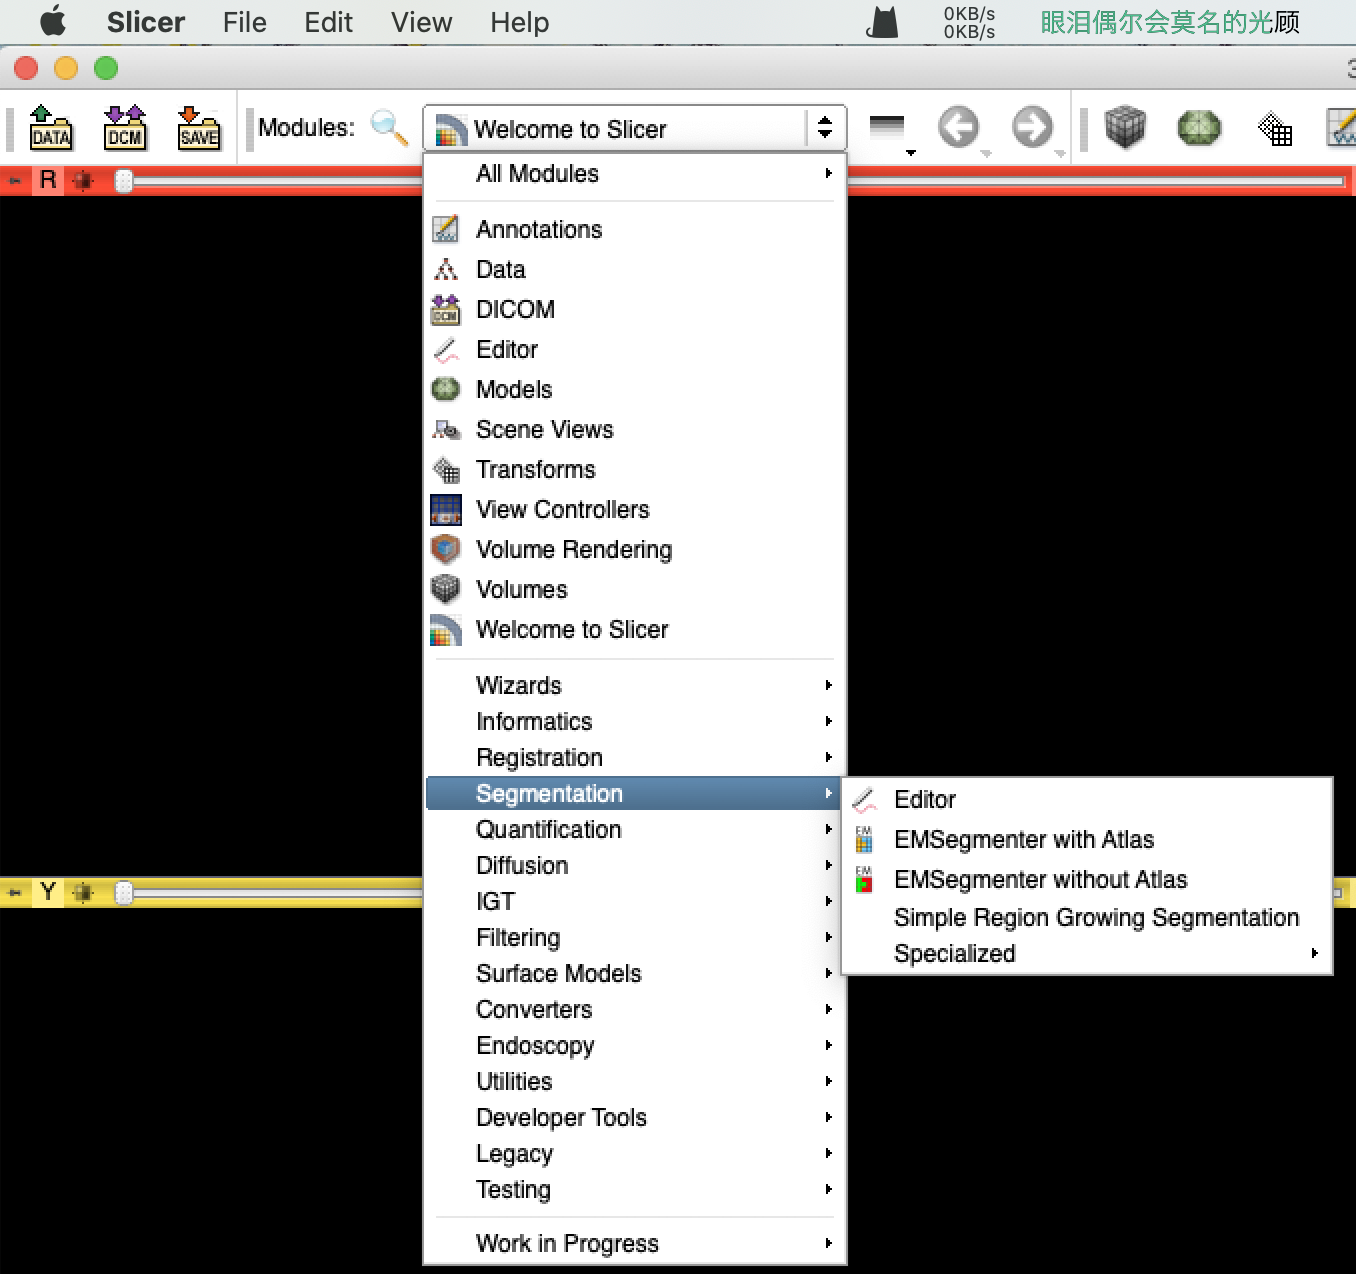The width and height of the screenshot is (1356, 1274).
Task: Toggle the yellow slice view pin
Action: click(x=15, y=892)
